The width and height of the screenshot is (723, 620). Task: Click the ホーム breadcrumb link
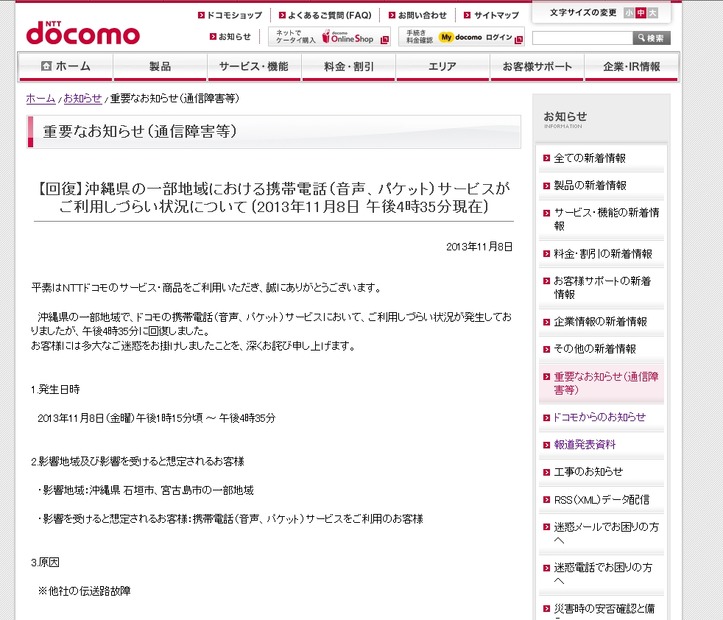coord(41,98)
